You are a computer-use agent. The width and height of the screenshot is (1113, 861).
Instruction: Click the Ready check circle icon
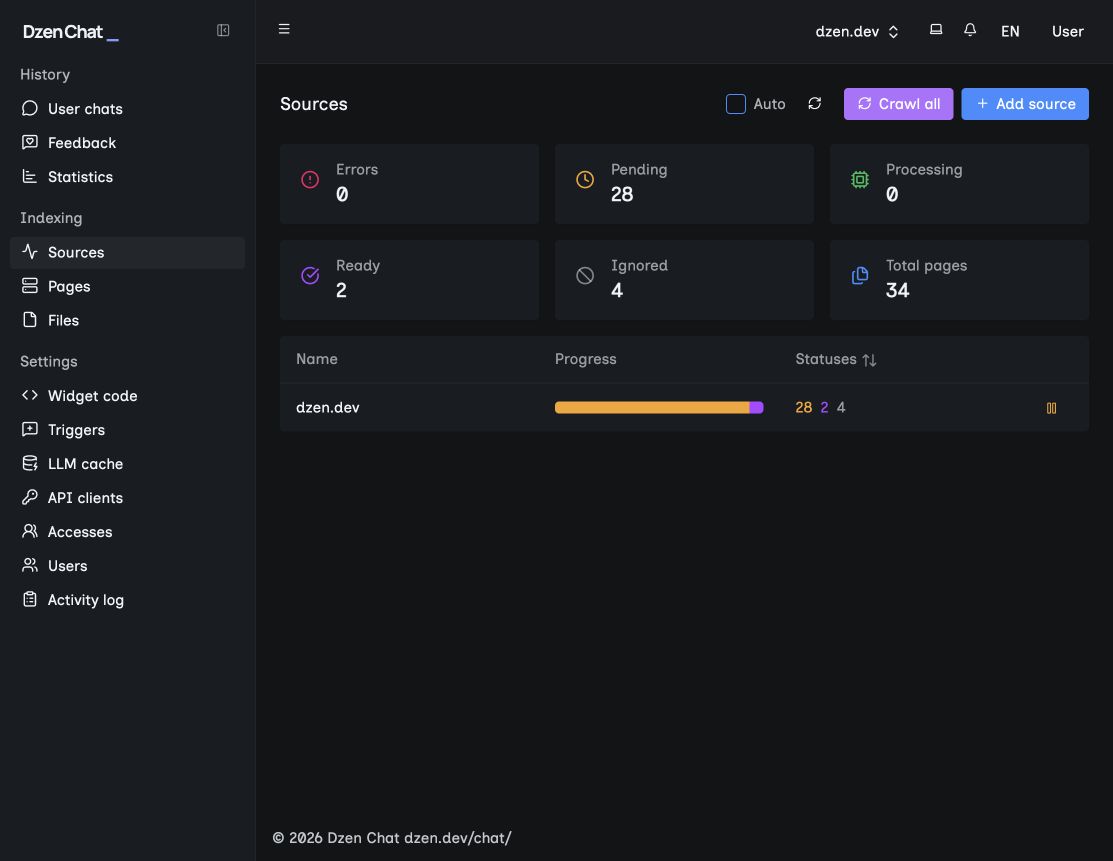310,275
